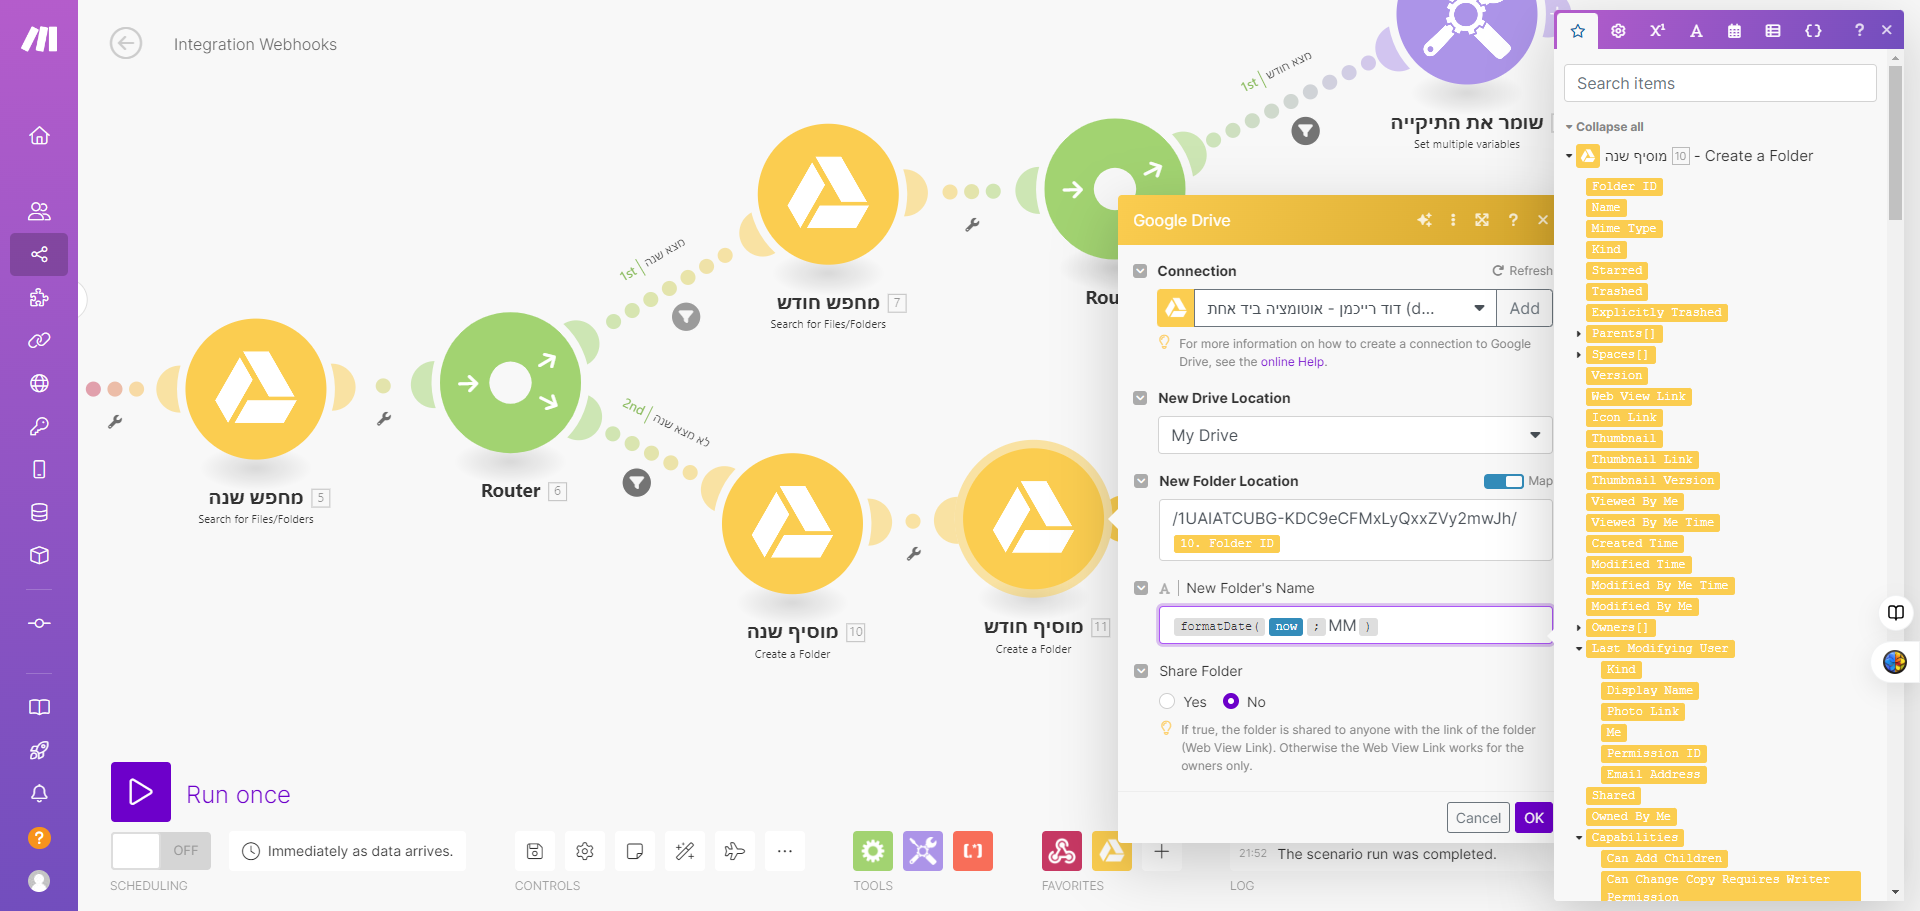This screenshot has height=911, width=1920.
Task: Open the Data stores sidebar icon
Action: coord(39,513)
